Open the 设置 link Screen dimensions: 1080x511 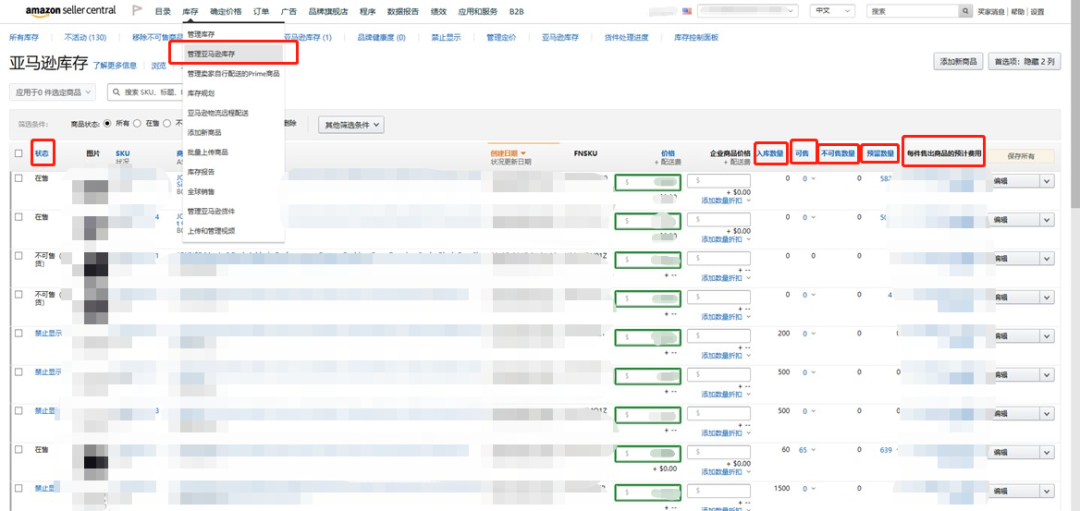point(1037,12)
